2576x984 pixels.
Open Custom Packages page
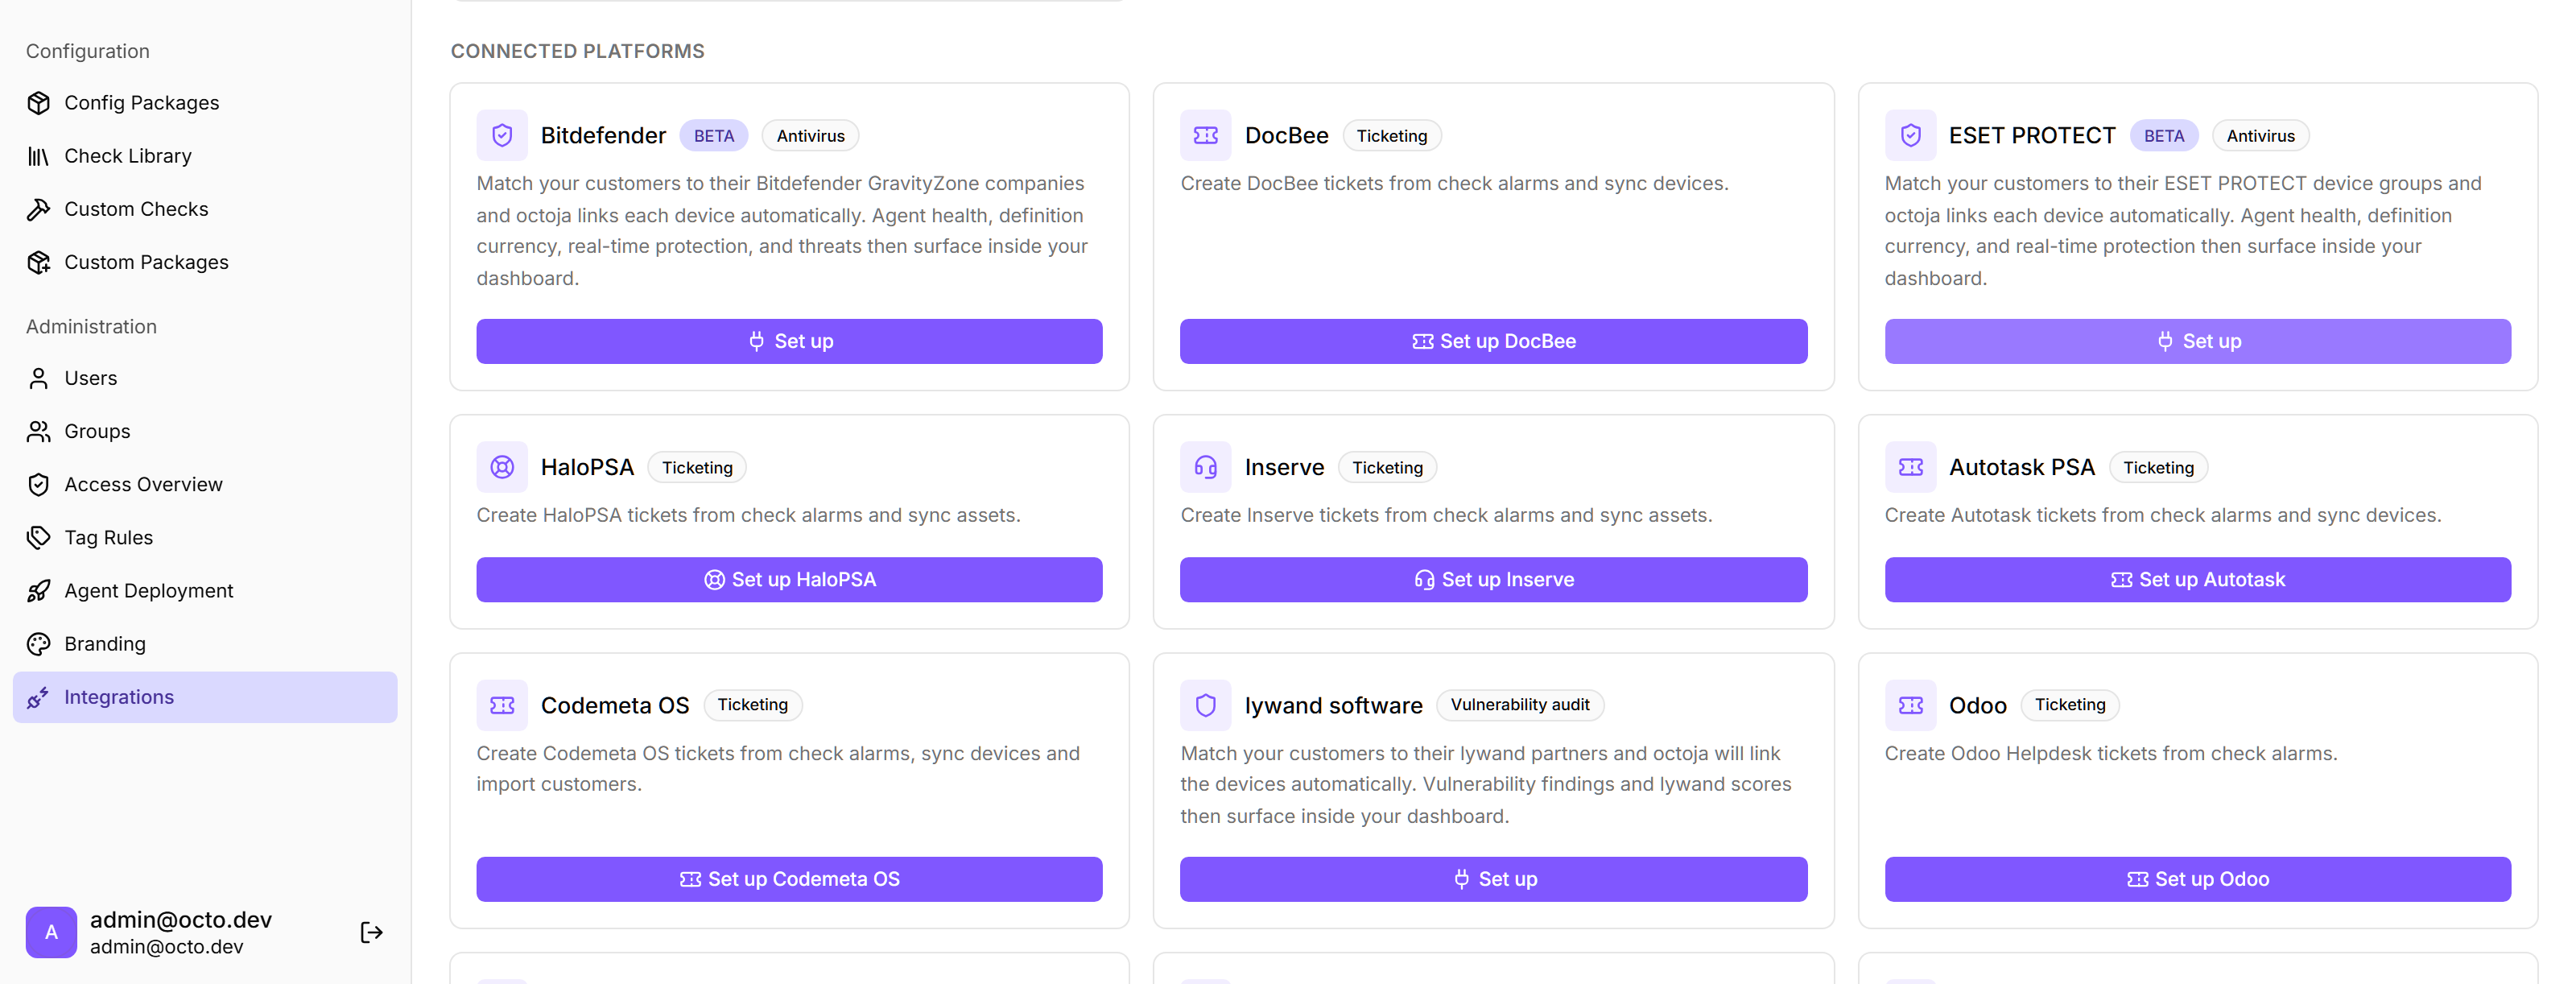click(x=205, y=262)
